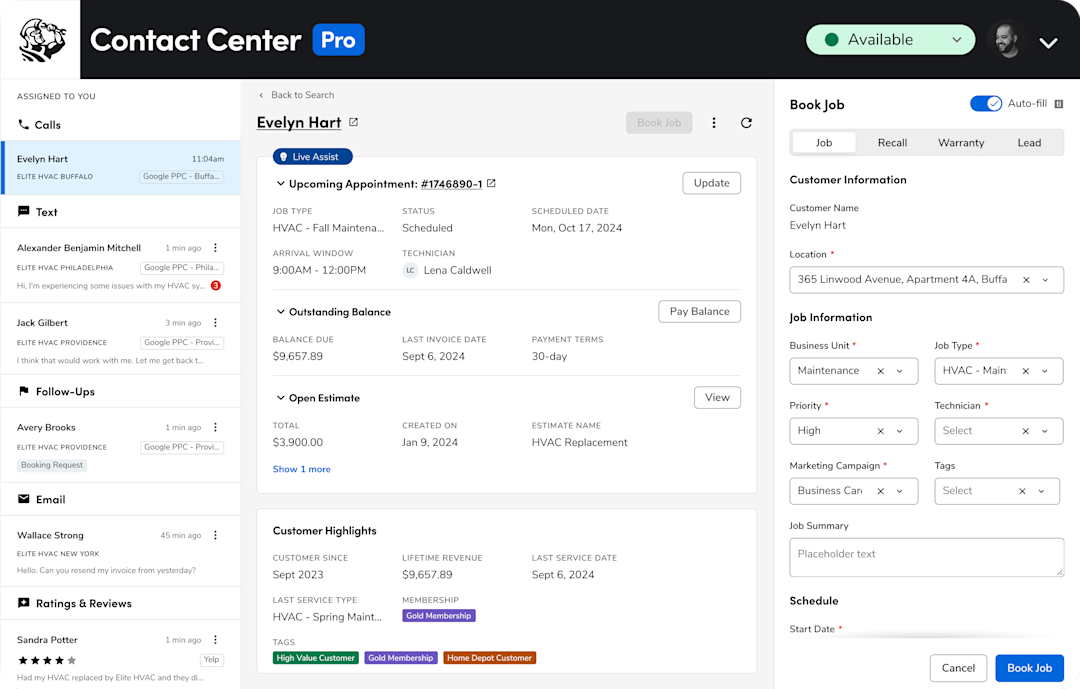Click the Auto-fill info icon
The image size is (1080, 689).
(x=1059, y=104)
